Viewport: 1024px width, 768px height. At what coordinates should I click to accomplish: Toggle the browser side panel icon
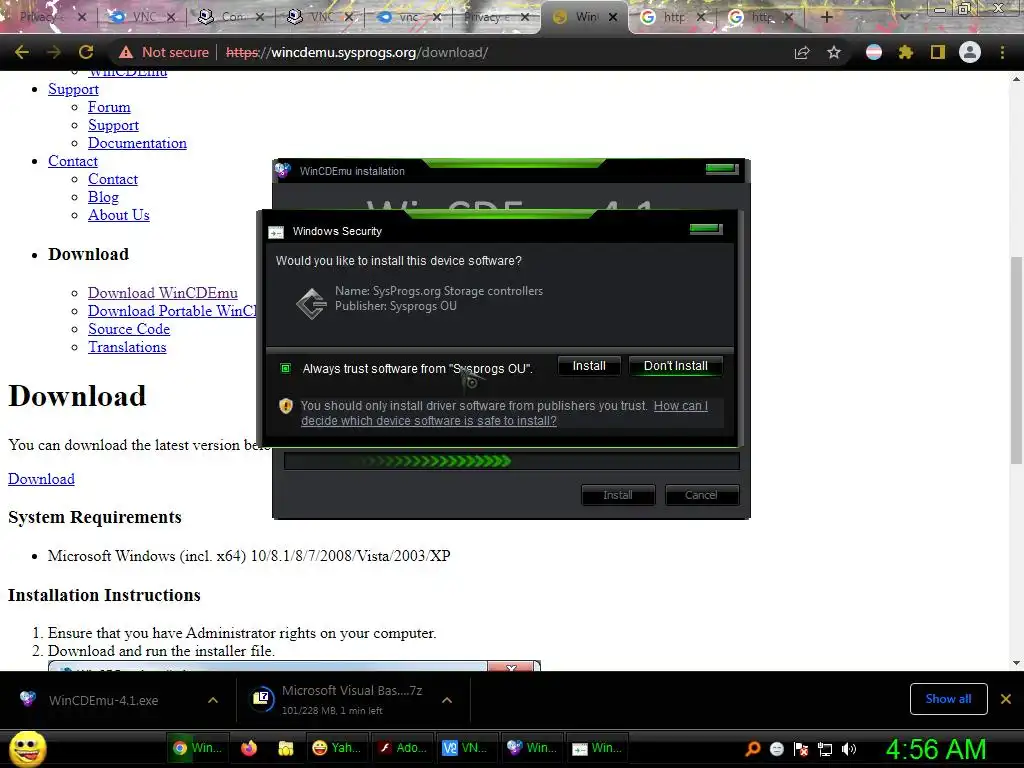[938, 52]
